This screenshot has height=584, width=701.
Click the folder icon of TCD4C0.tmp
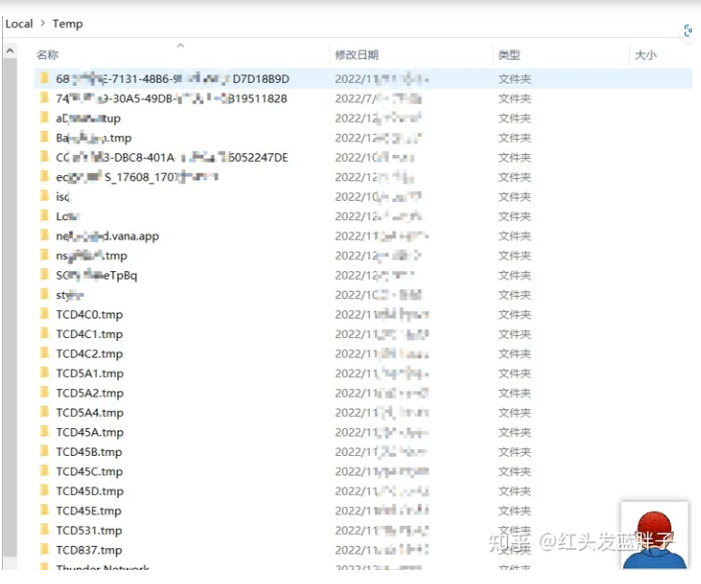pyautogui.click(x=44, y=314)
